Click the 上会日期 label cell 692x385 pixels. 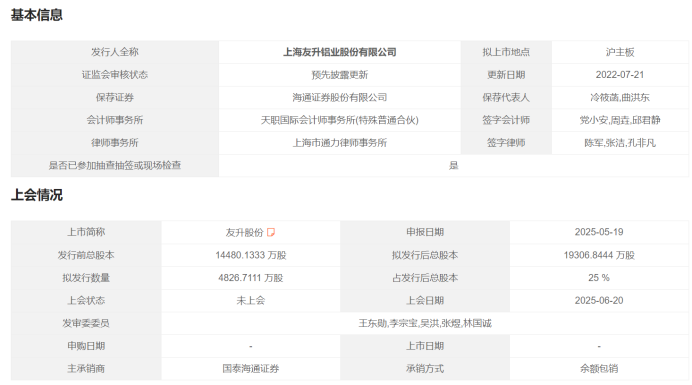click(x=425, y=301)
